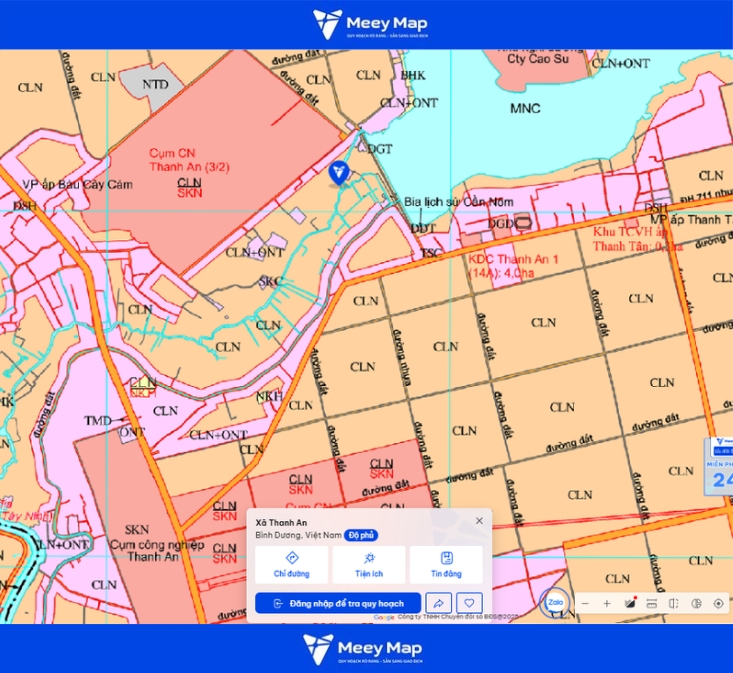Zoom out the map with minus icon
Viewport: 733px width, 673px height.
[585, 603]
